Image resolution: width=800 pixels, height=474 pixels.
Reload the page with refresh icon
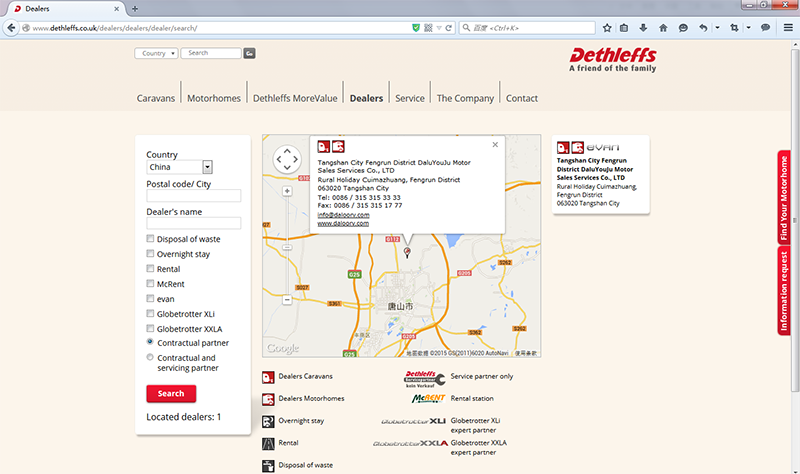click(x=448, y=28)
